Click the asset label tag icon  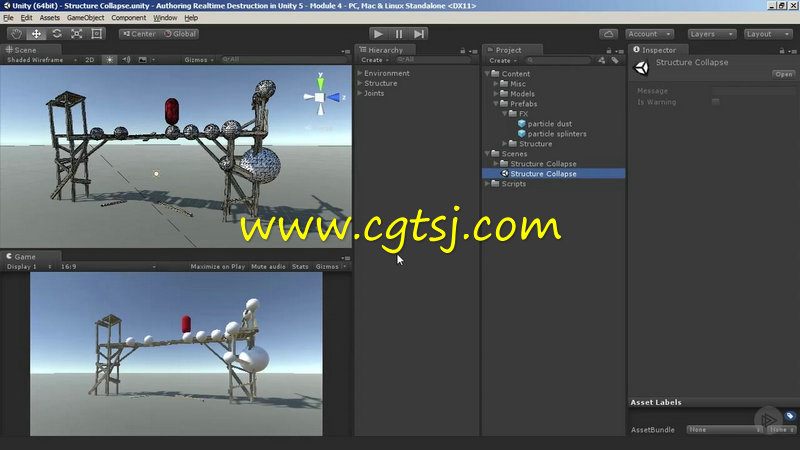(x=790, y=416)
